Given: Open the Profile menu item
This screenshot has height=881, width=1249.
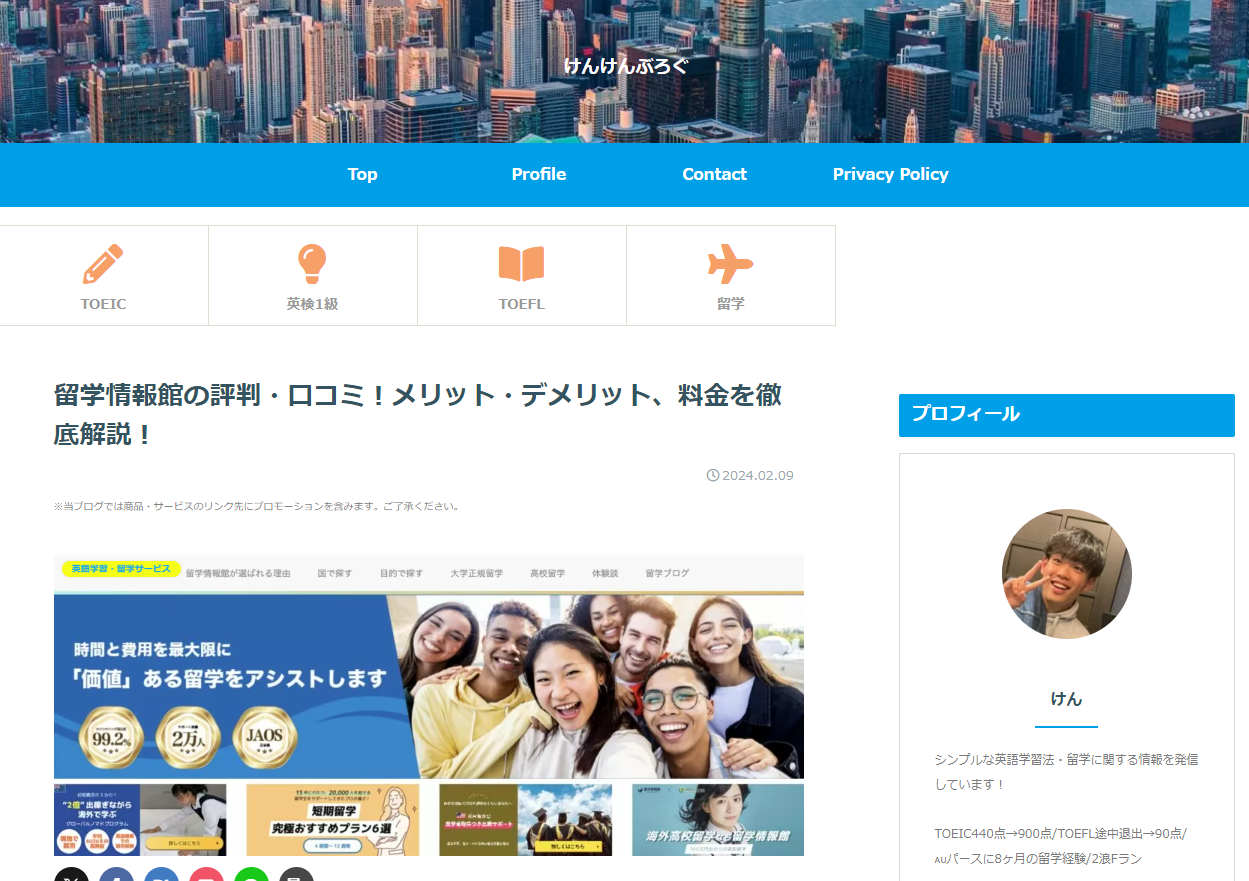Looking at the screenshot, I should click(539, 174).
